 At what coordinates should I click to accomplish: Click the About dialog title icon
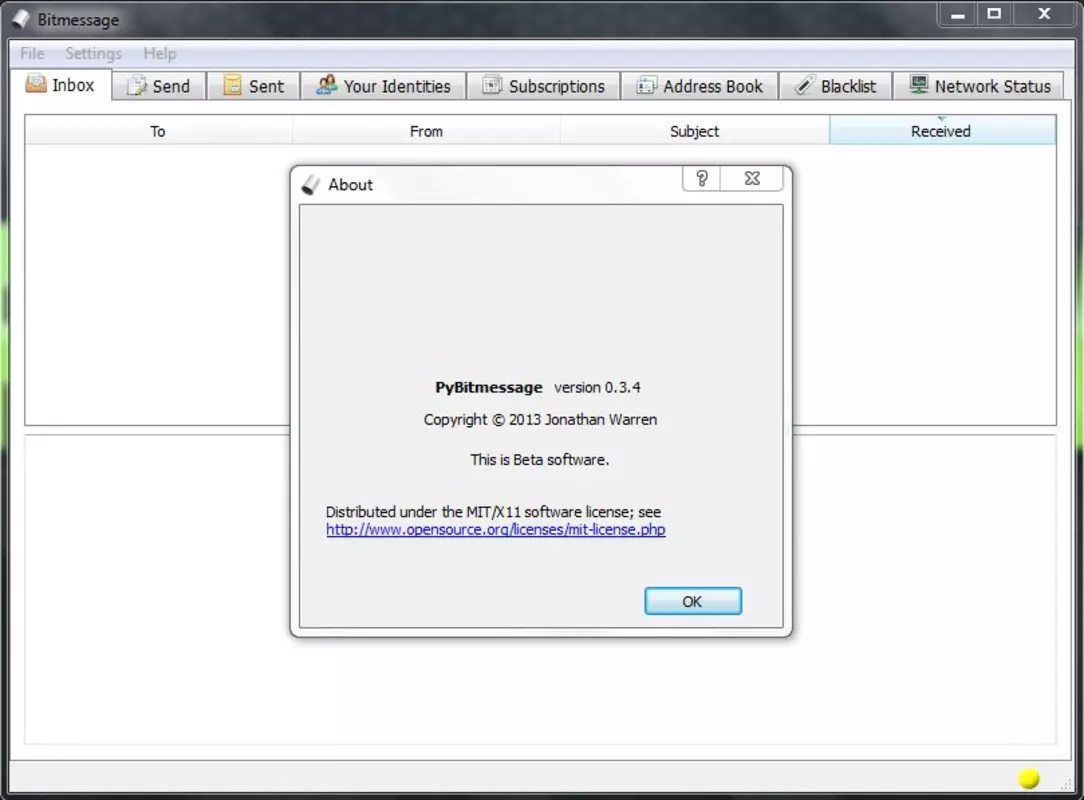point(311,185)
